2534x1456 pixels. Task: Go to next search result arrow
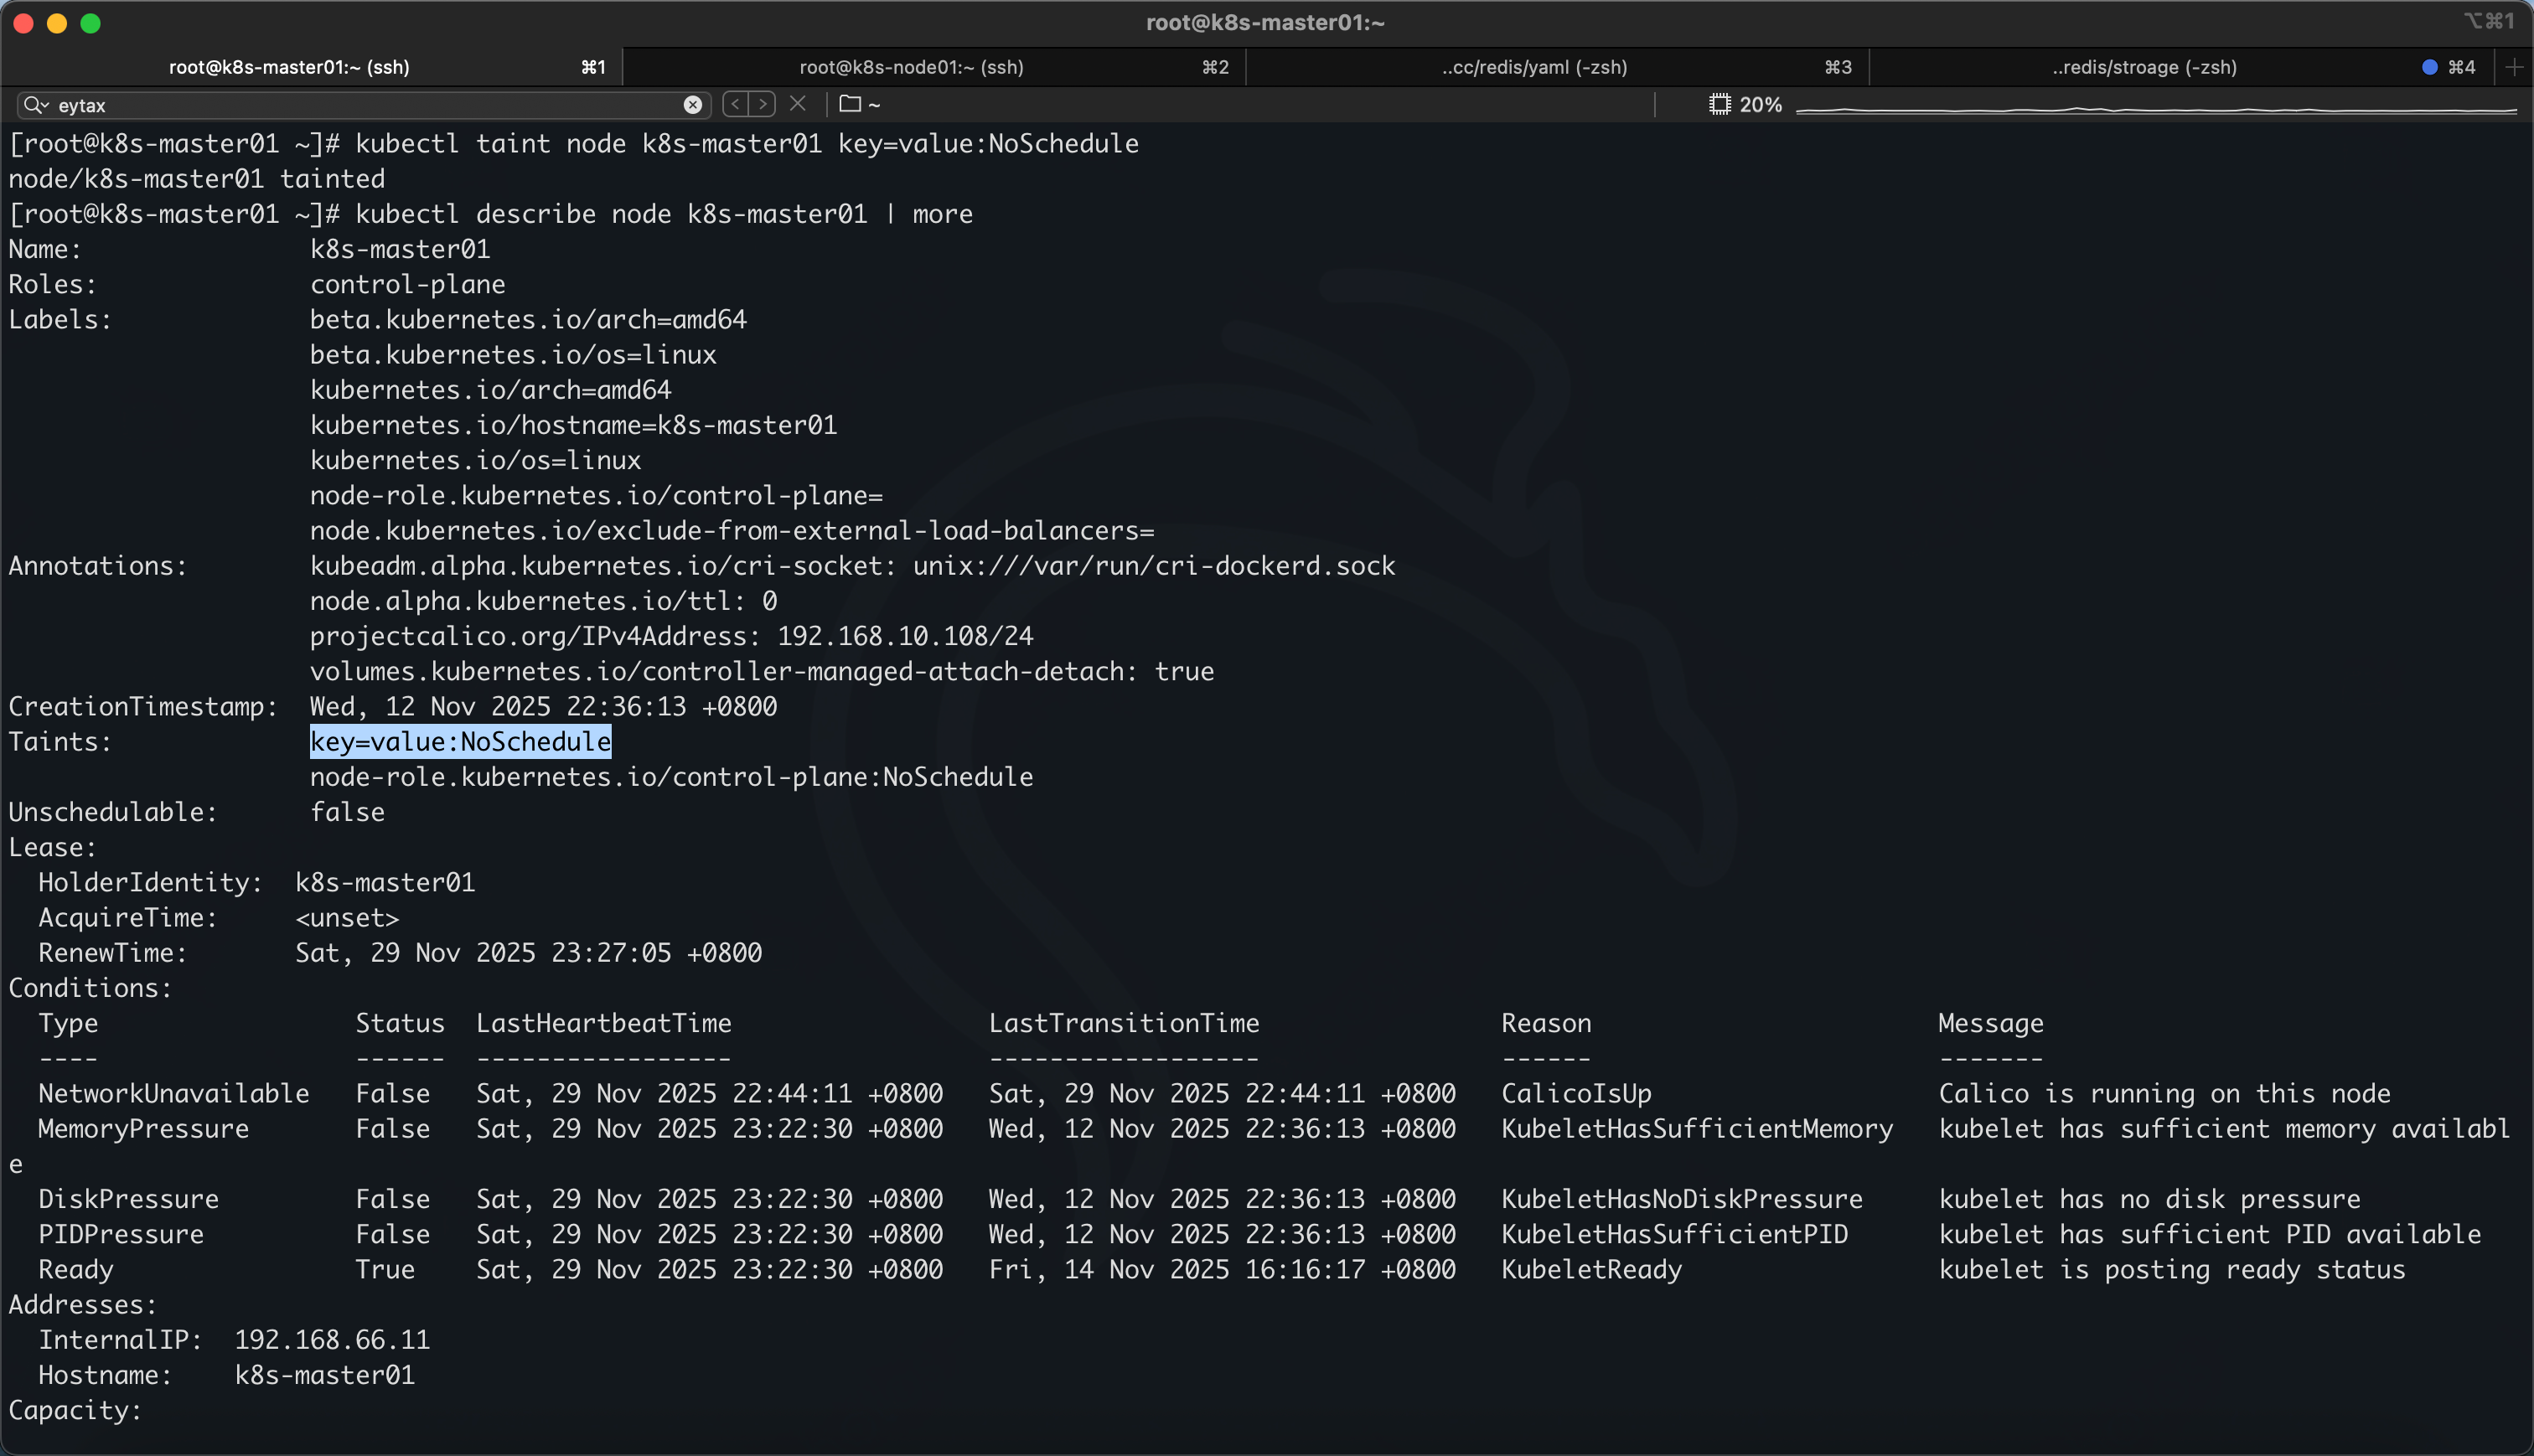click(763, 104)
